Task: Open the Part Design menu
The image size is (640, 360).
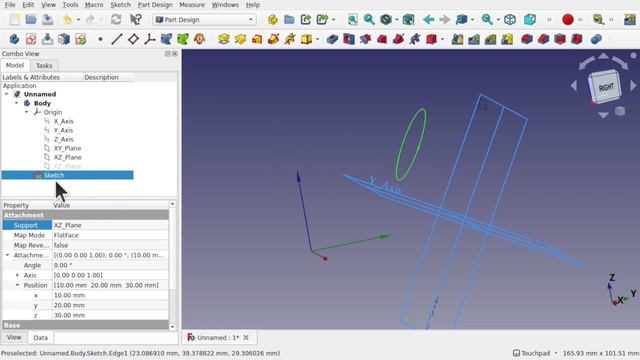Action: pos(155,5)
